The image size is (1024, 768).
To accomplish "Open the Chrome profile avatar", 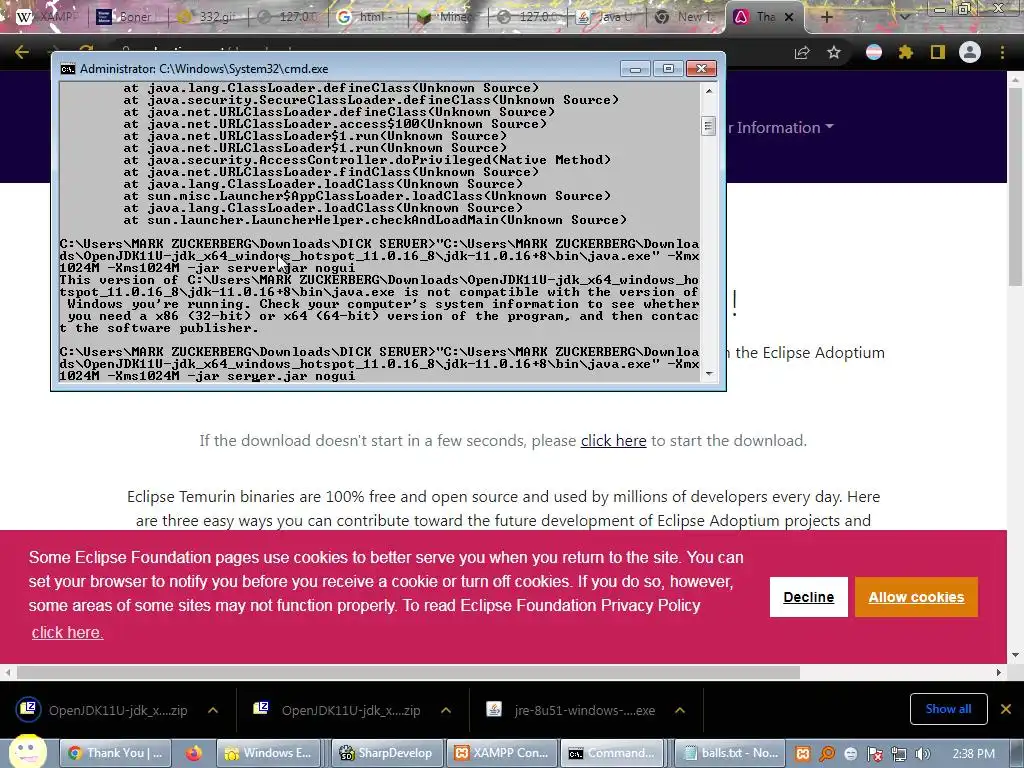I will tap(970, 52).
